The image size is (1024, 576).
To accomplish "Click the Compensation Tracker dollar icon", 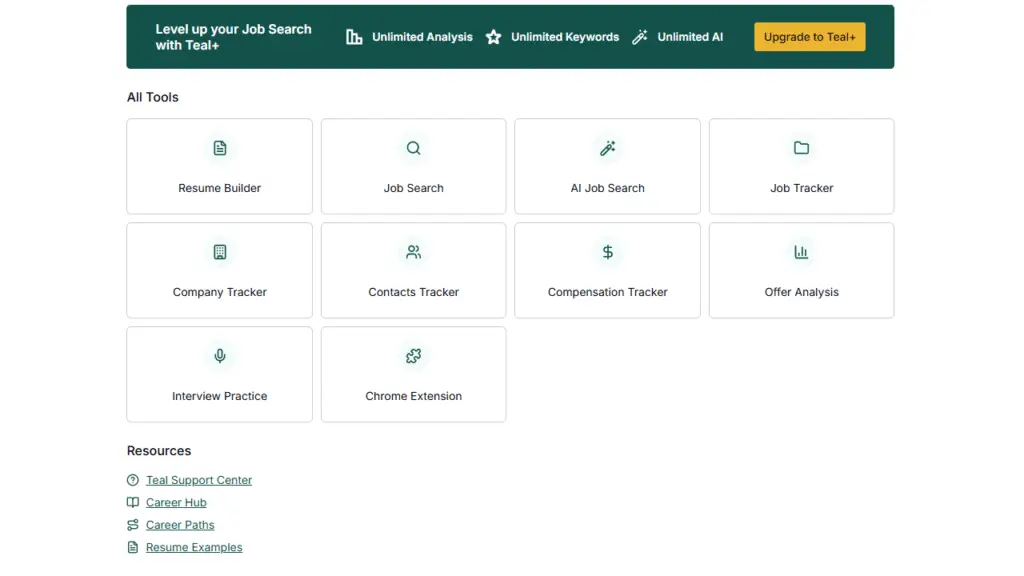I will [x=607, y=252].
